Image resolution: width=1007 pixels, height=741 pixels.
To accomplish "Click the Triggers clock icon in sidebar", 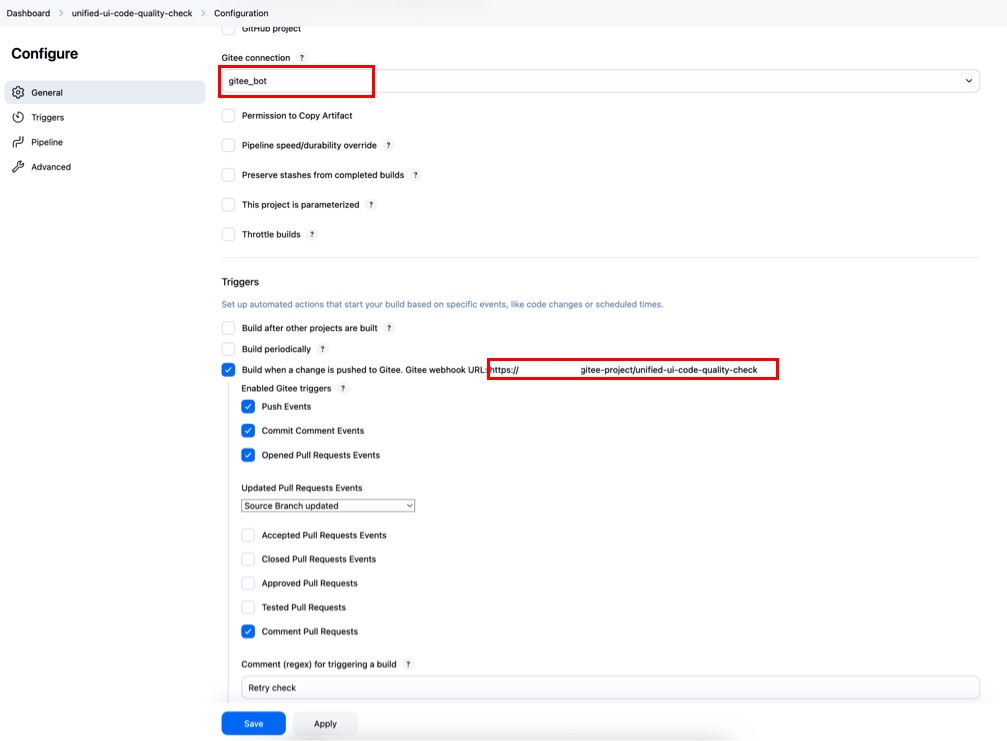I will (x=18, y=118).
